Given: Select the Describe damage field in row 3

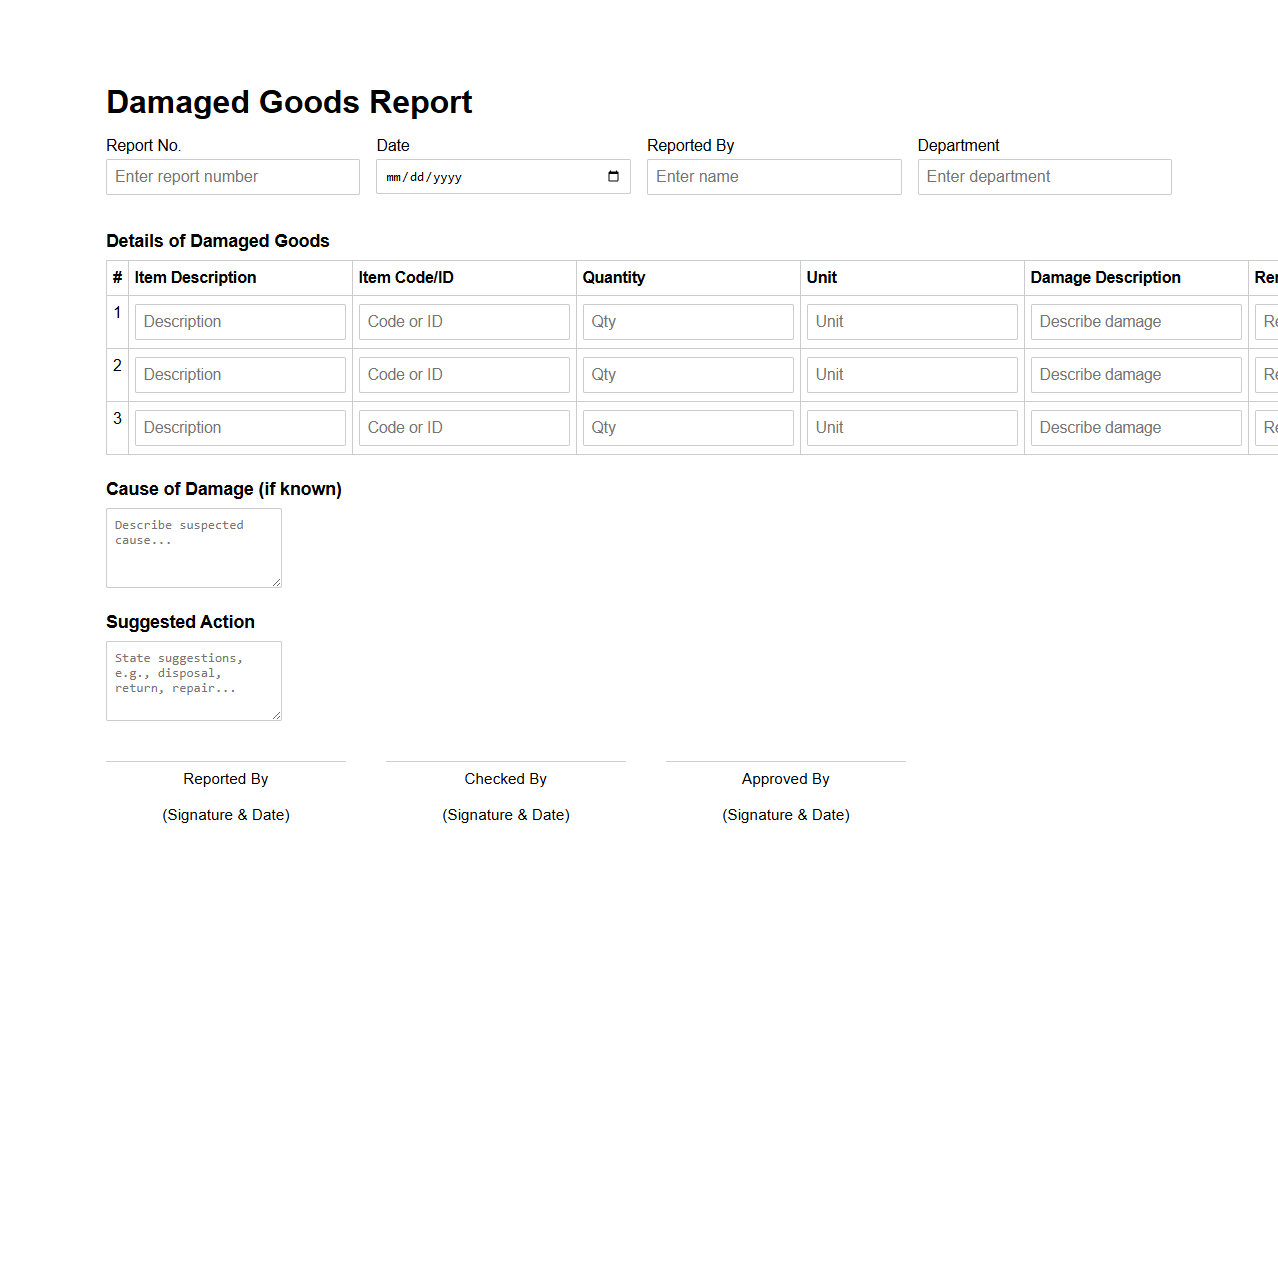Looking at the screenshot, I should pyautogui.click(x=1135, y=427).
